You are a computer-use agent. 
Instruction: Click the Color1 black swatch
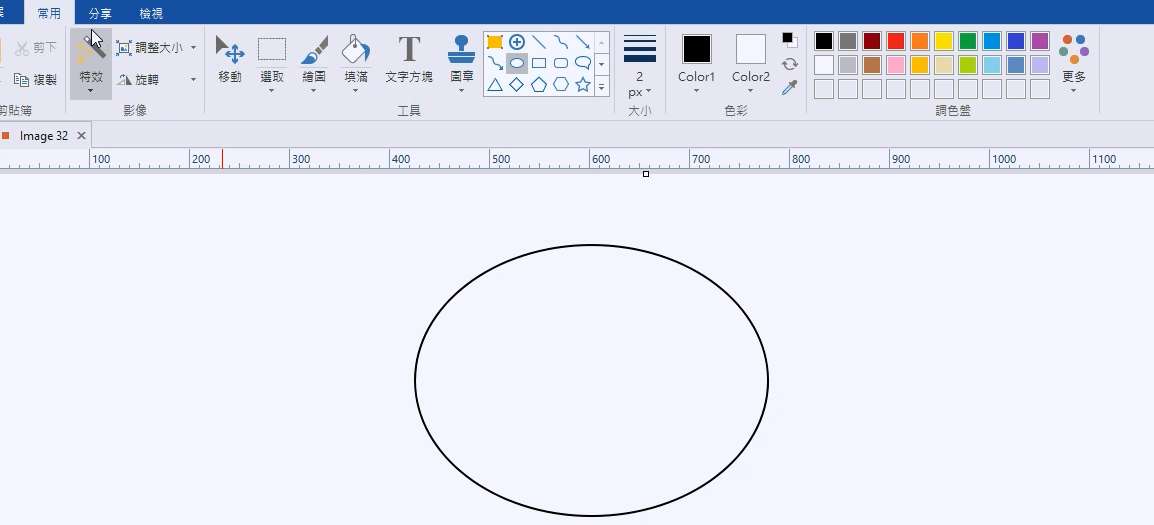tap(697, 49)
